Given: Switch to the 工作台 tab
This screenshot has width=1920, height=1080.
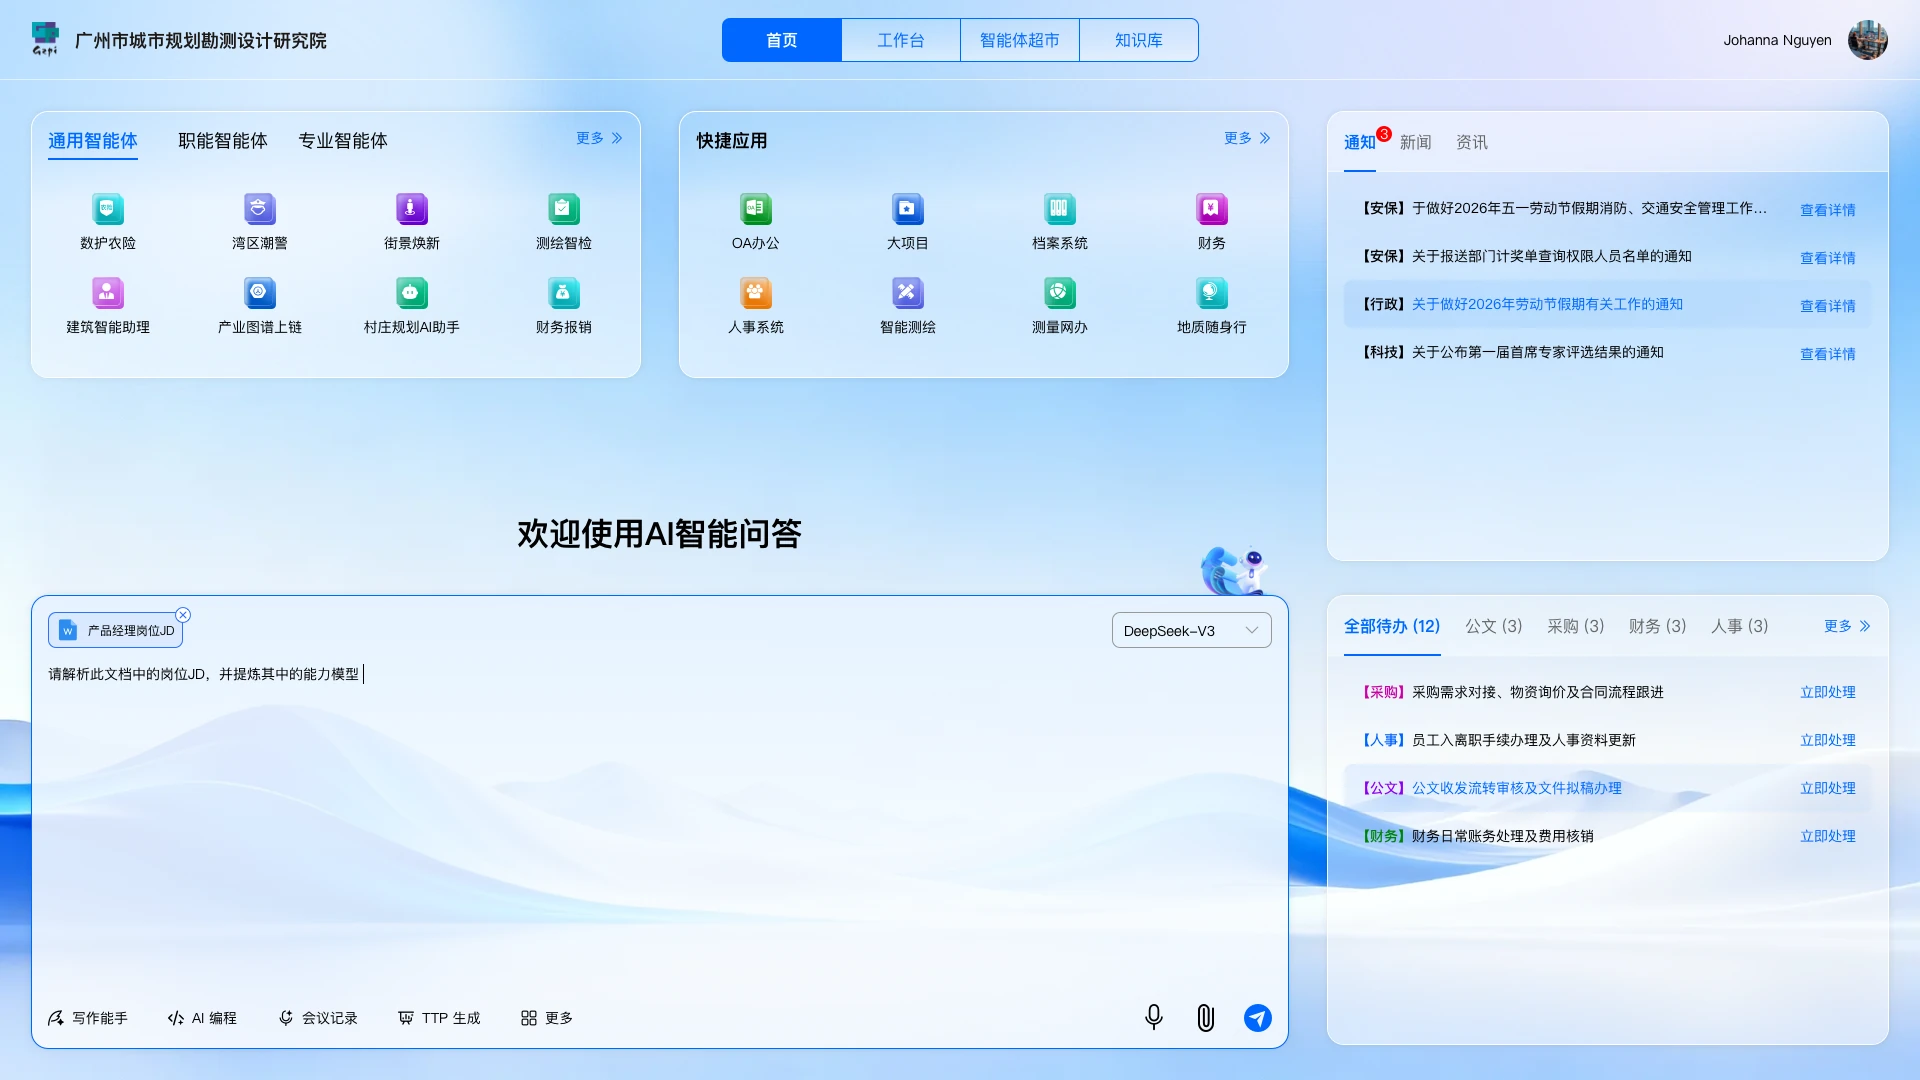Looking at the screenshot, I should 901,40.
